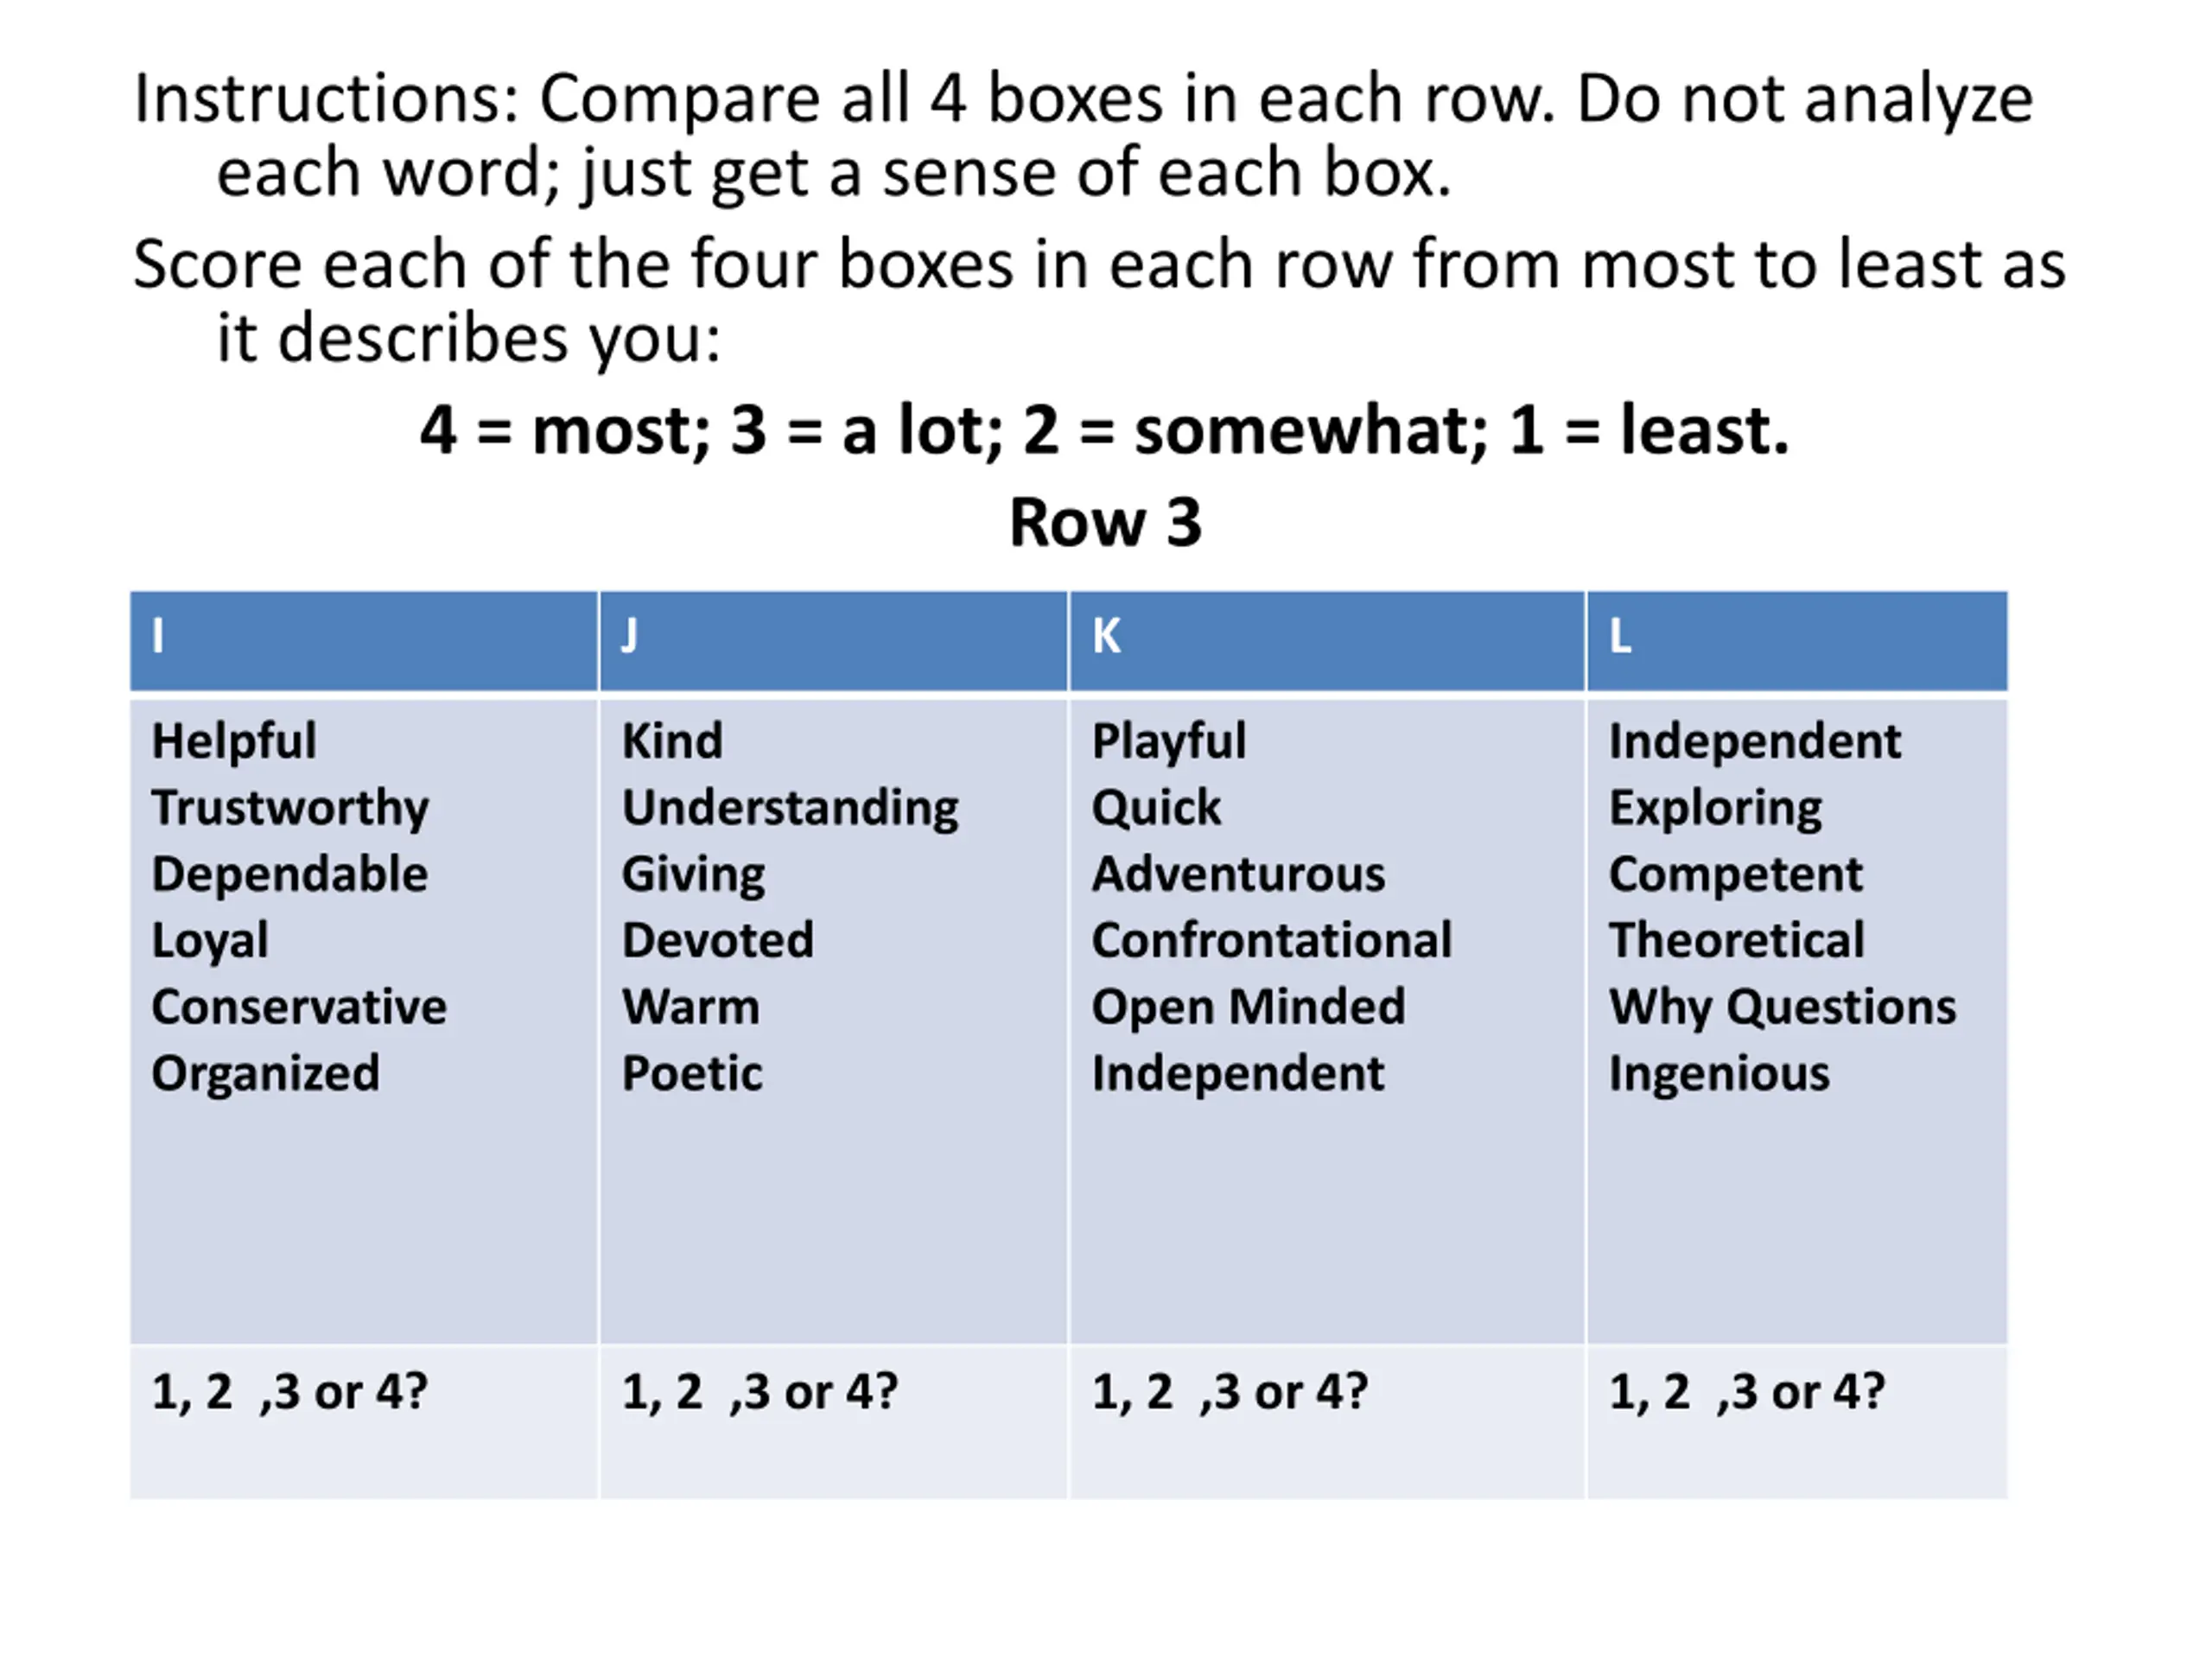Click the word "Understanding" in column J
Screen dimensions: 2212x1659
(x=790, y=807)
